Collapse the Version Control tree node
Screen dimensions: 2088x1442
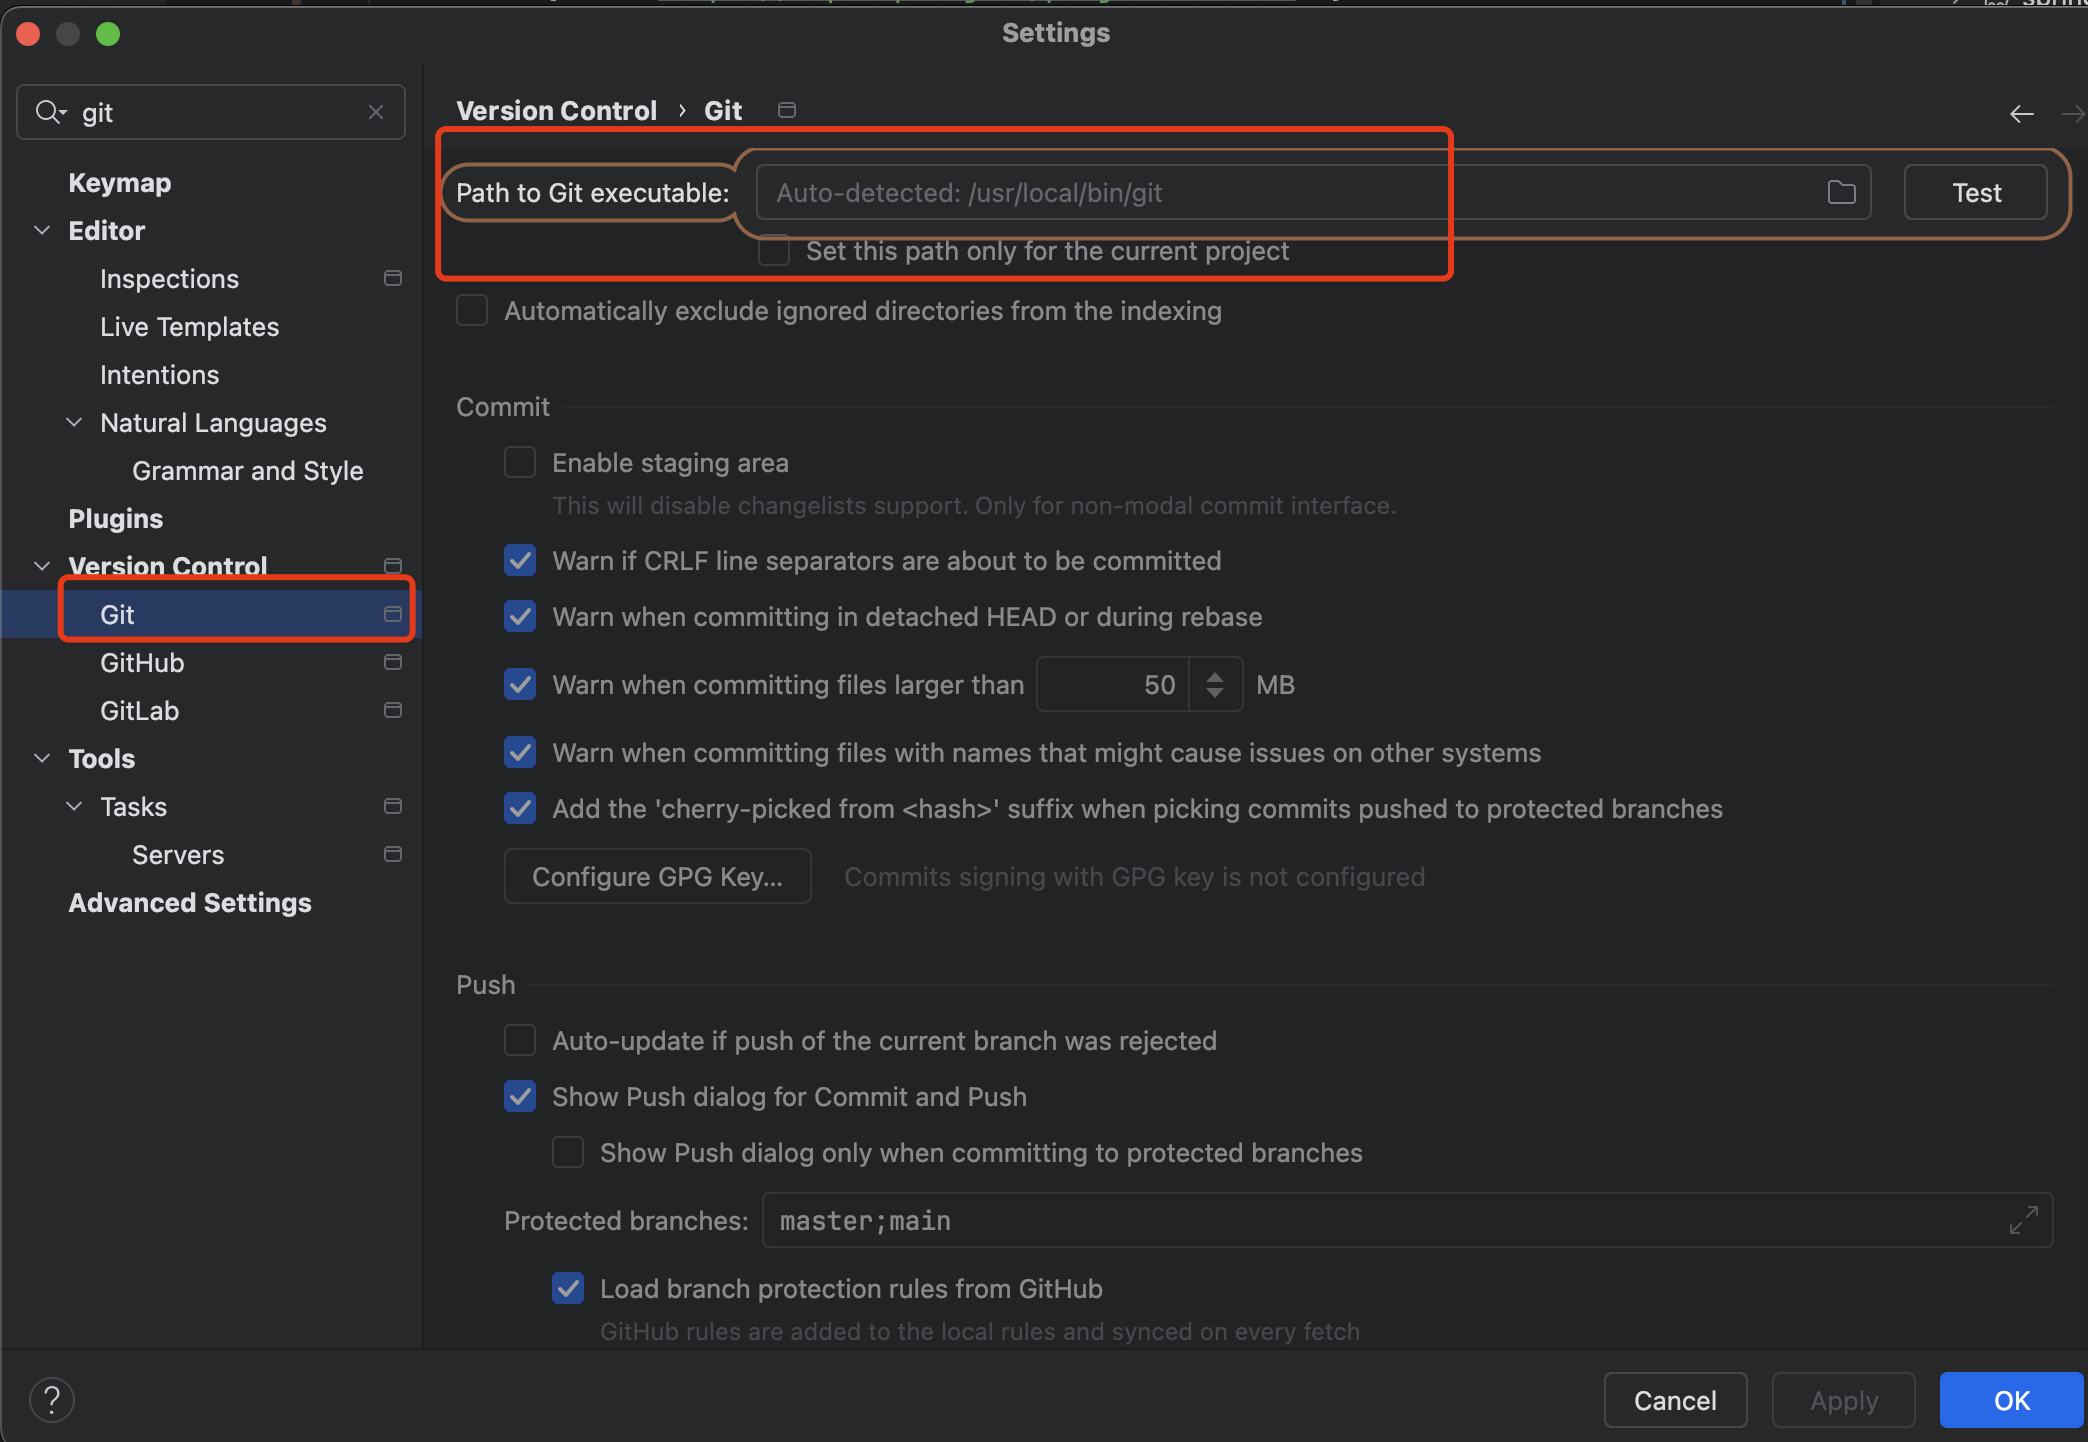point(42,565)
